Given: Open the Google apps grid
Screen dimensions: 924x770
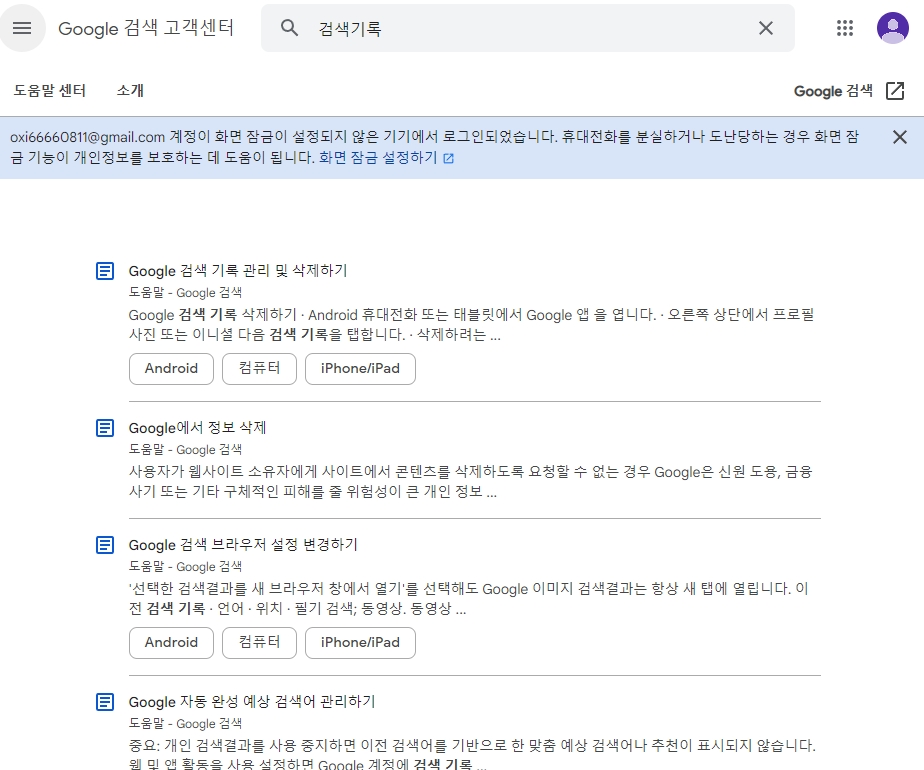Looking at the screenshot, I should [x=844, y=28].
